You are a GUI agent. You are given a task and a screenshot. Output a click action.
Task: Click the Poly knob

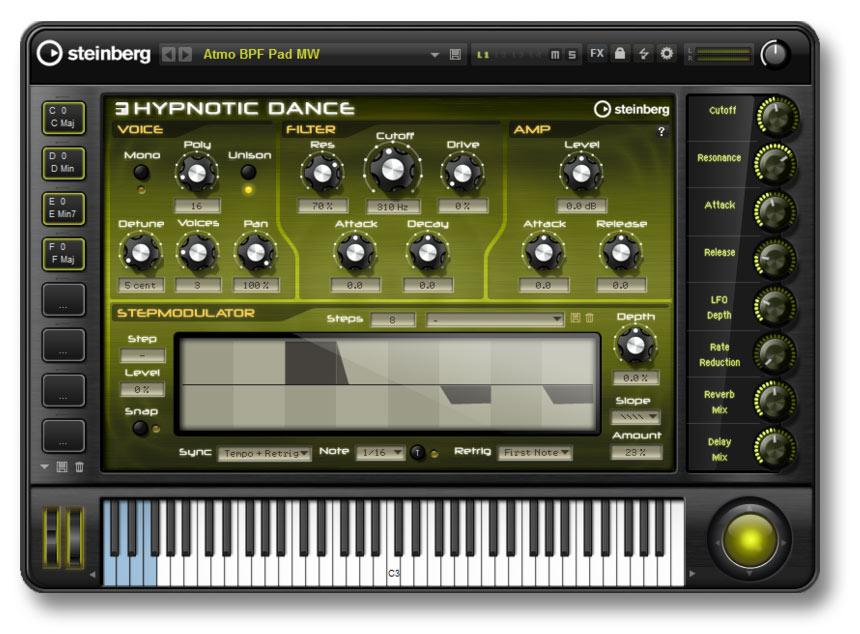click(x=196, y=173)
